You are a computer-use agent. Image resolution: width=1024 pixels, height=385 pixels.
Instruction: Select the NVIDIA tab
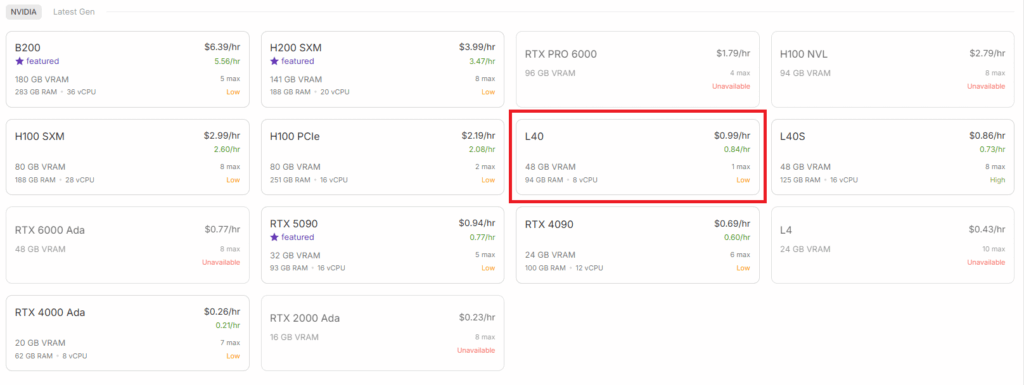click(x=24, y=12)
